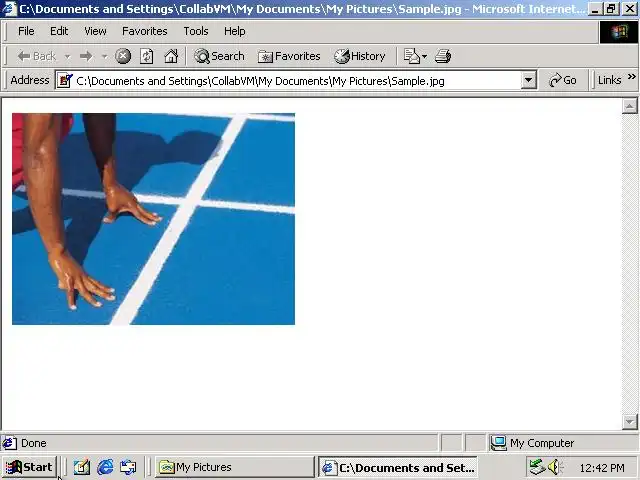
Task: Open the Search pane button
Action: tap(219, 56)
